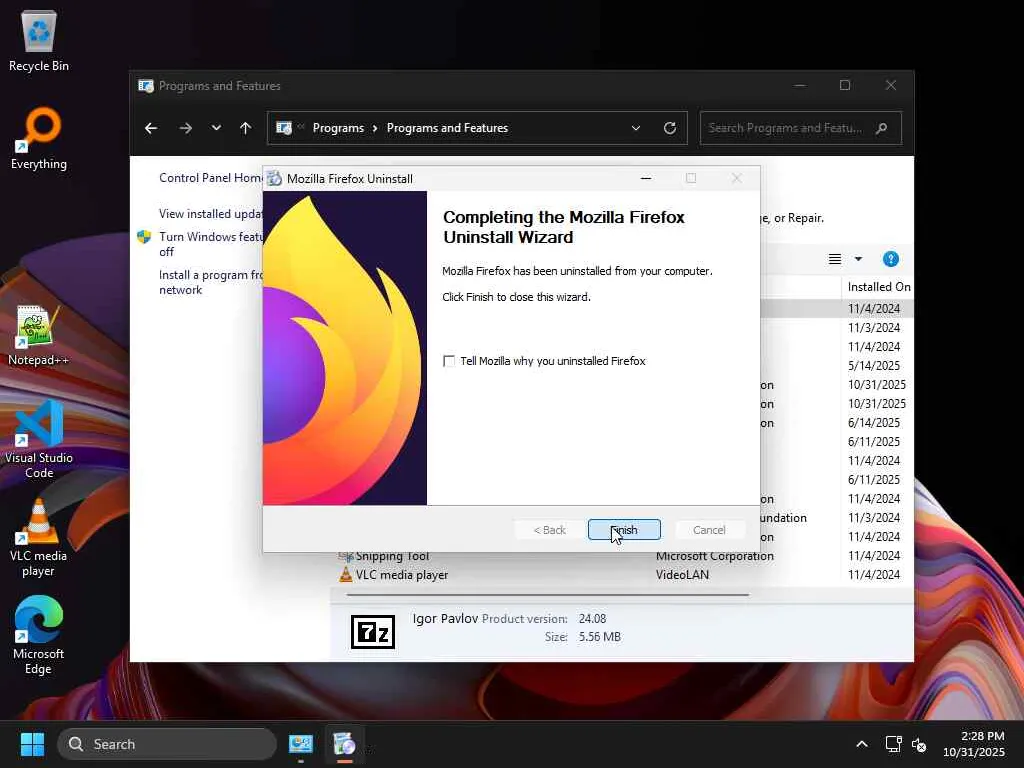Open the muted volume tray icon
Image resolution: width=1024 pixels, height=768 pixels.
click(x=919, y=744)
